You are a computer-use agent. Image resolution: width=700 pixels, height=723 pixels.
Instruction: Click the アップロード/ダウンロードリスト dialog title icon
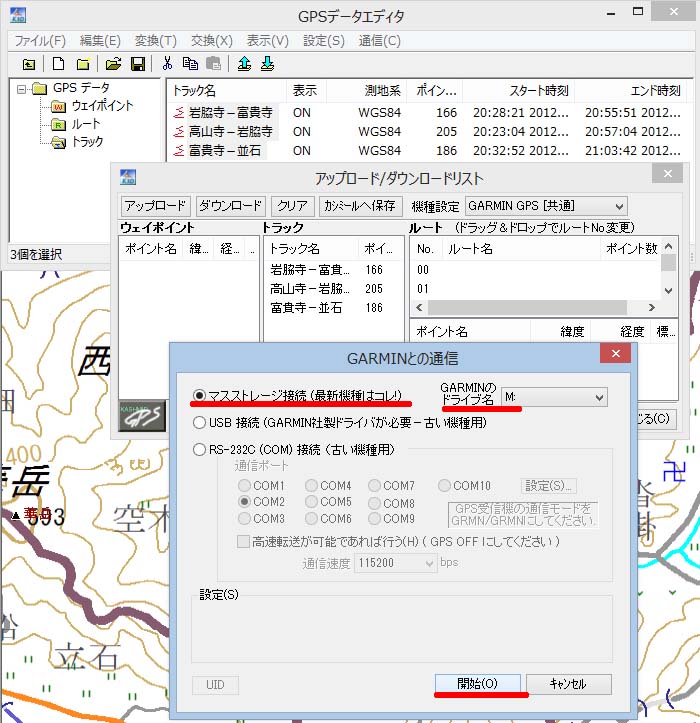128,177
